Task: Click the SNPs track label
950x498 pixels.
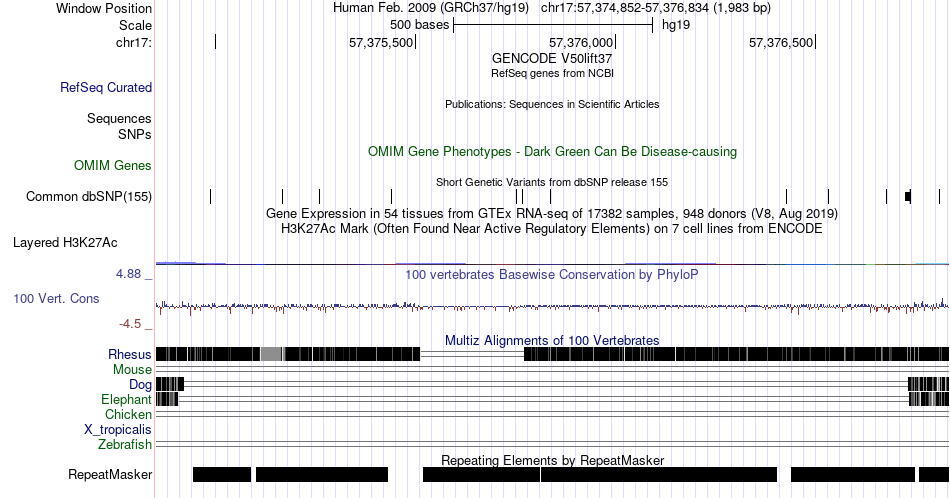Action: coord(135,134)
